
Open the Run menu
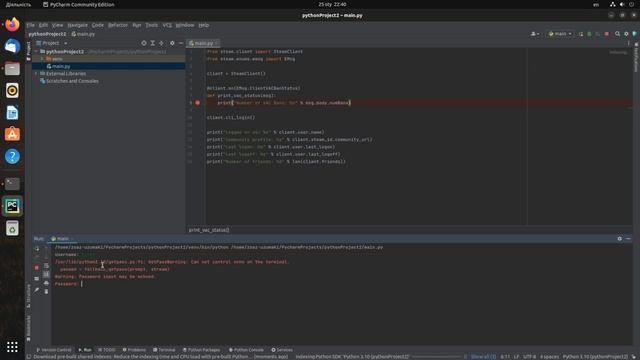(137, 25)
